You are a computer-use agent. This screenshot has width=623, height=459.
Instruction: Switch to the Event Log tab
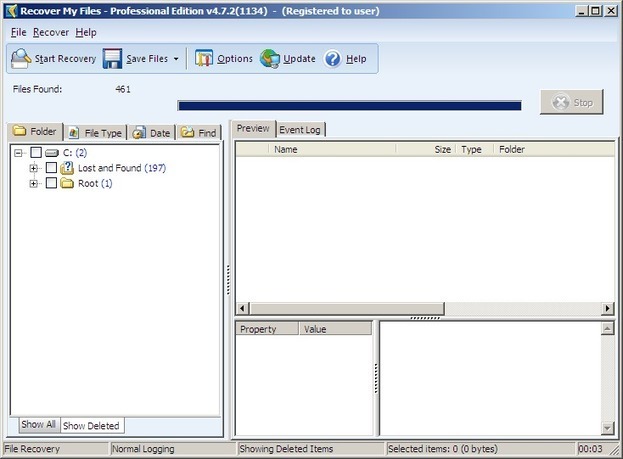point(301,129)
